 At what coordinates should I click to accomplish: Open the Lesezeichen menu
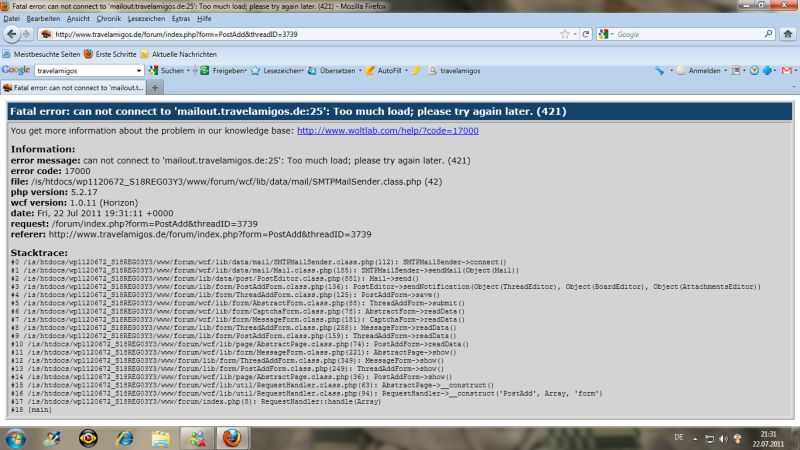tap(146, 18)
